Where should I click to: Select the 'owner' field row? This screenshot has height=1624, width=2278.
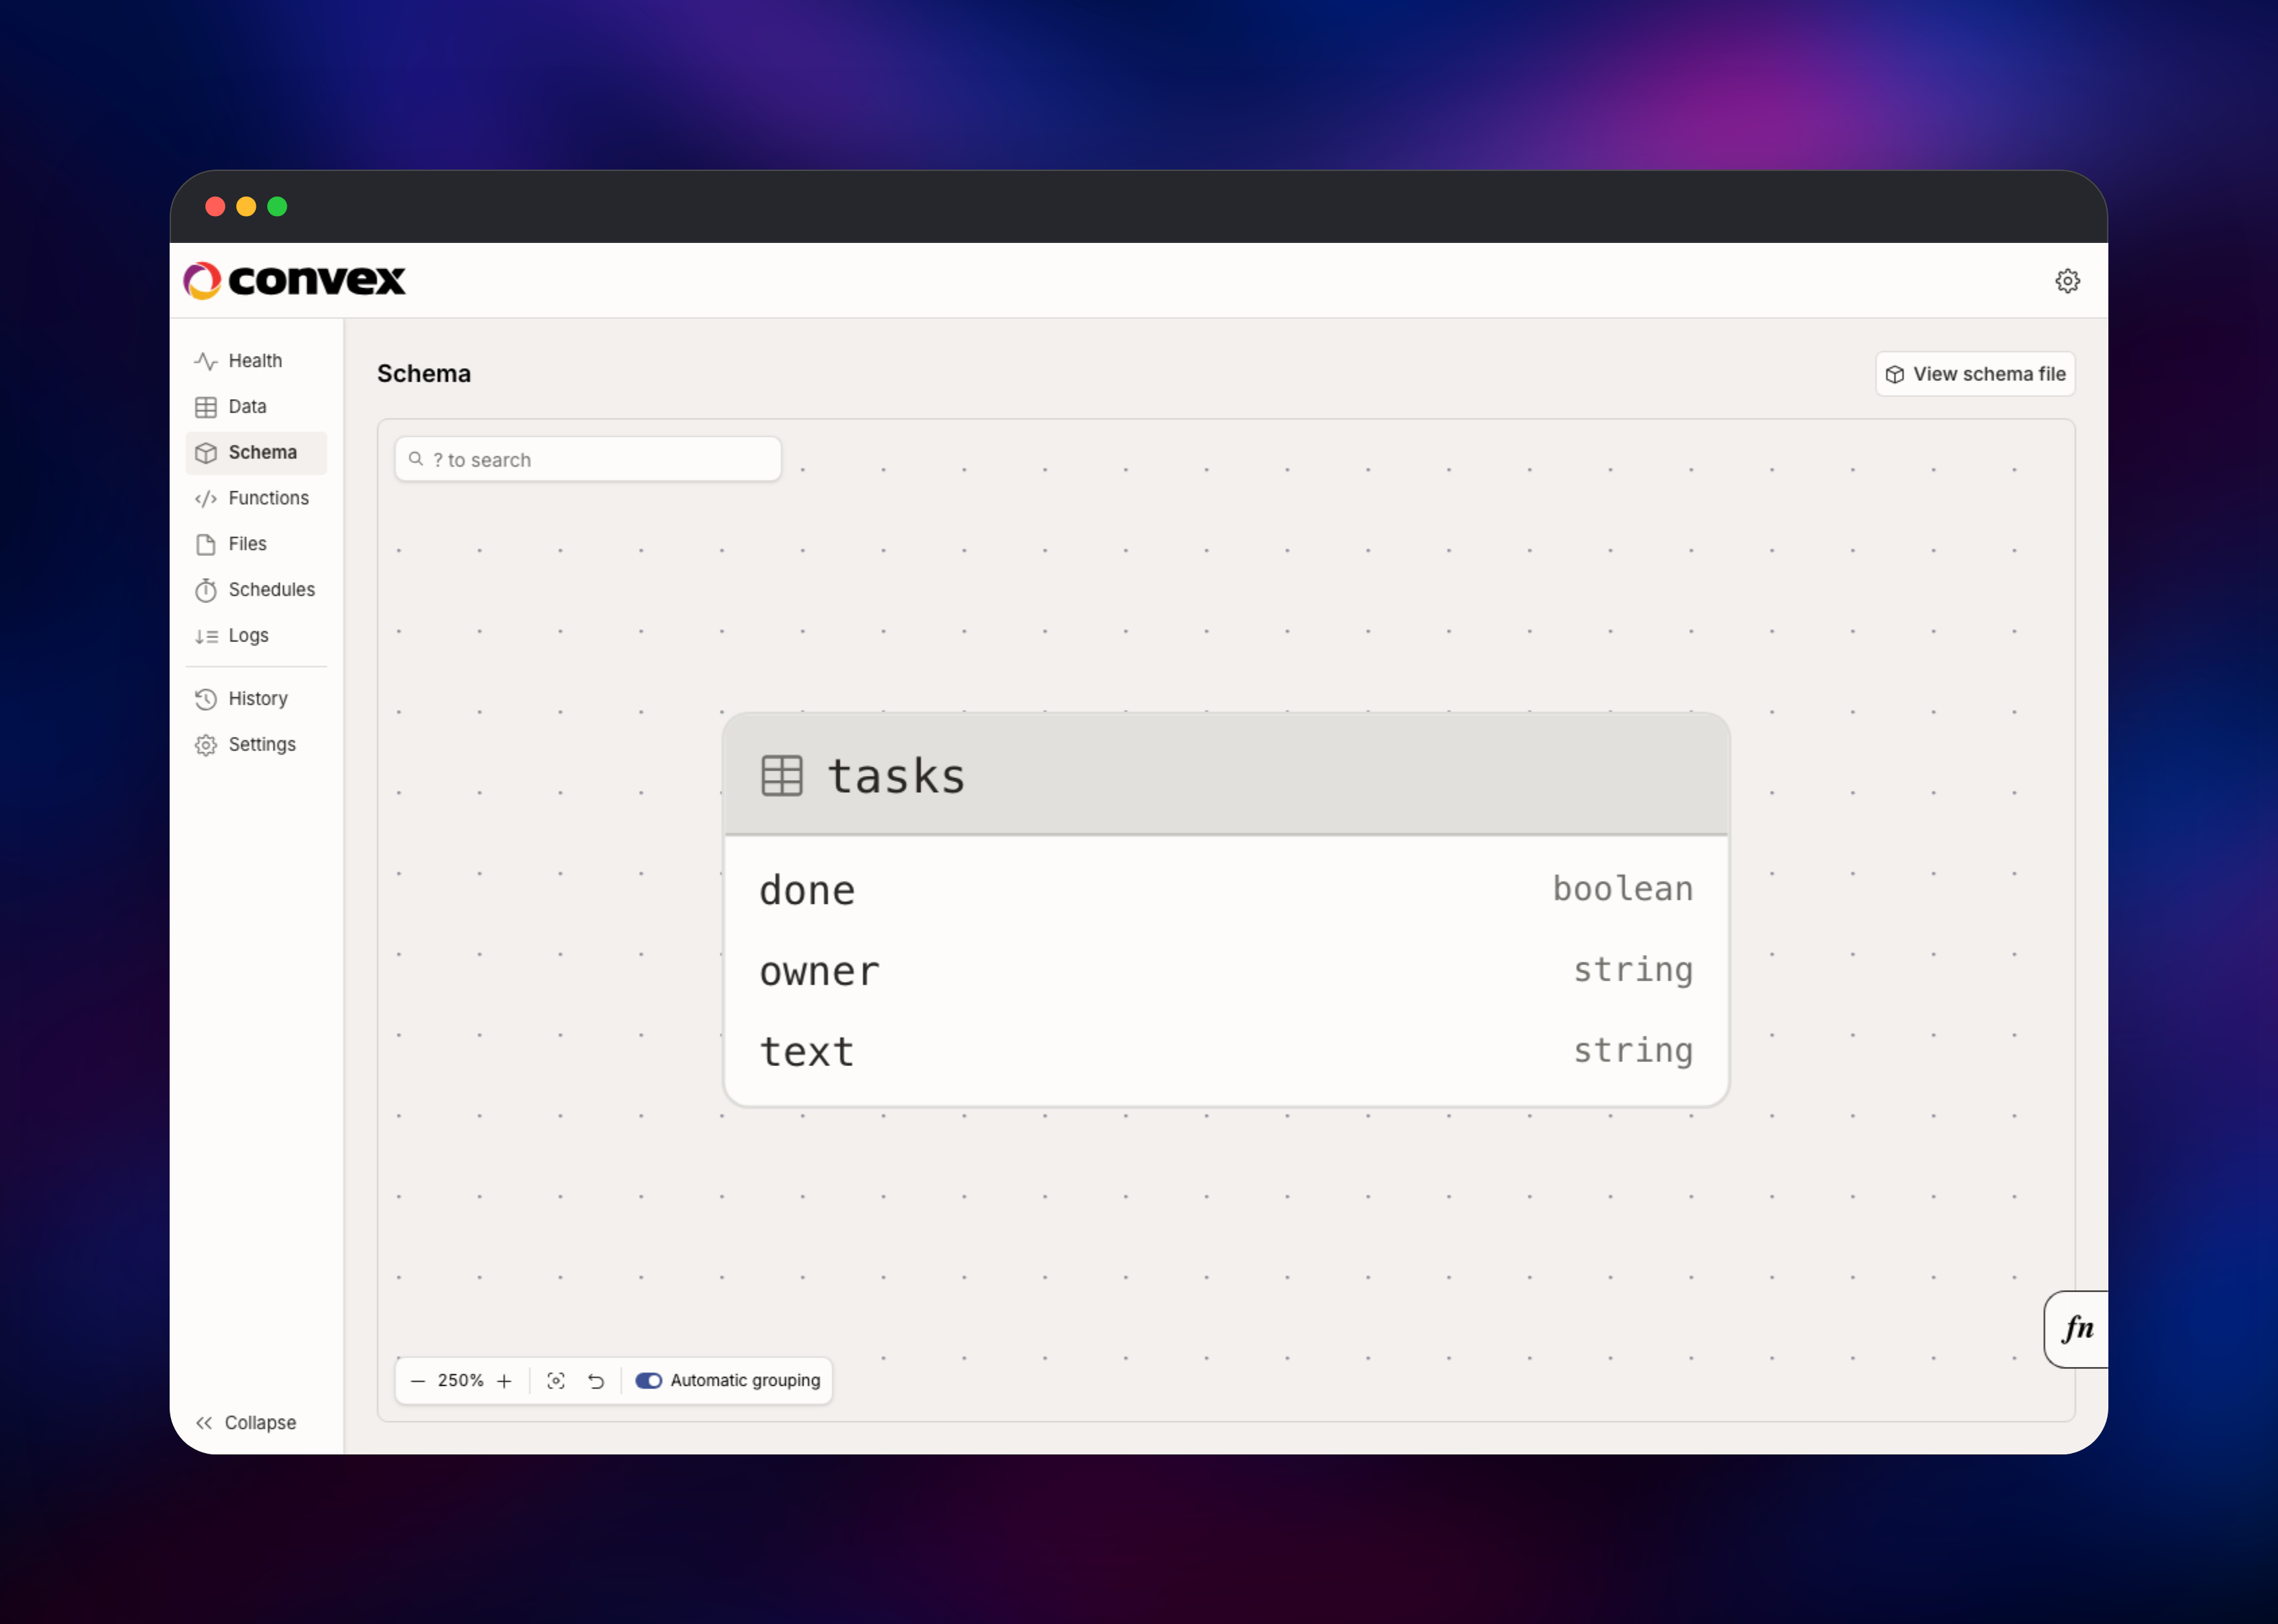click(1226, 971)
